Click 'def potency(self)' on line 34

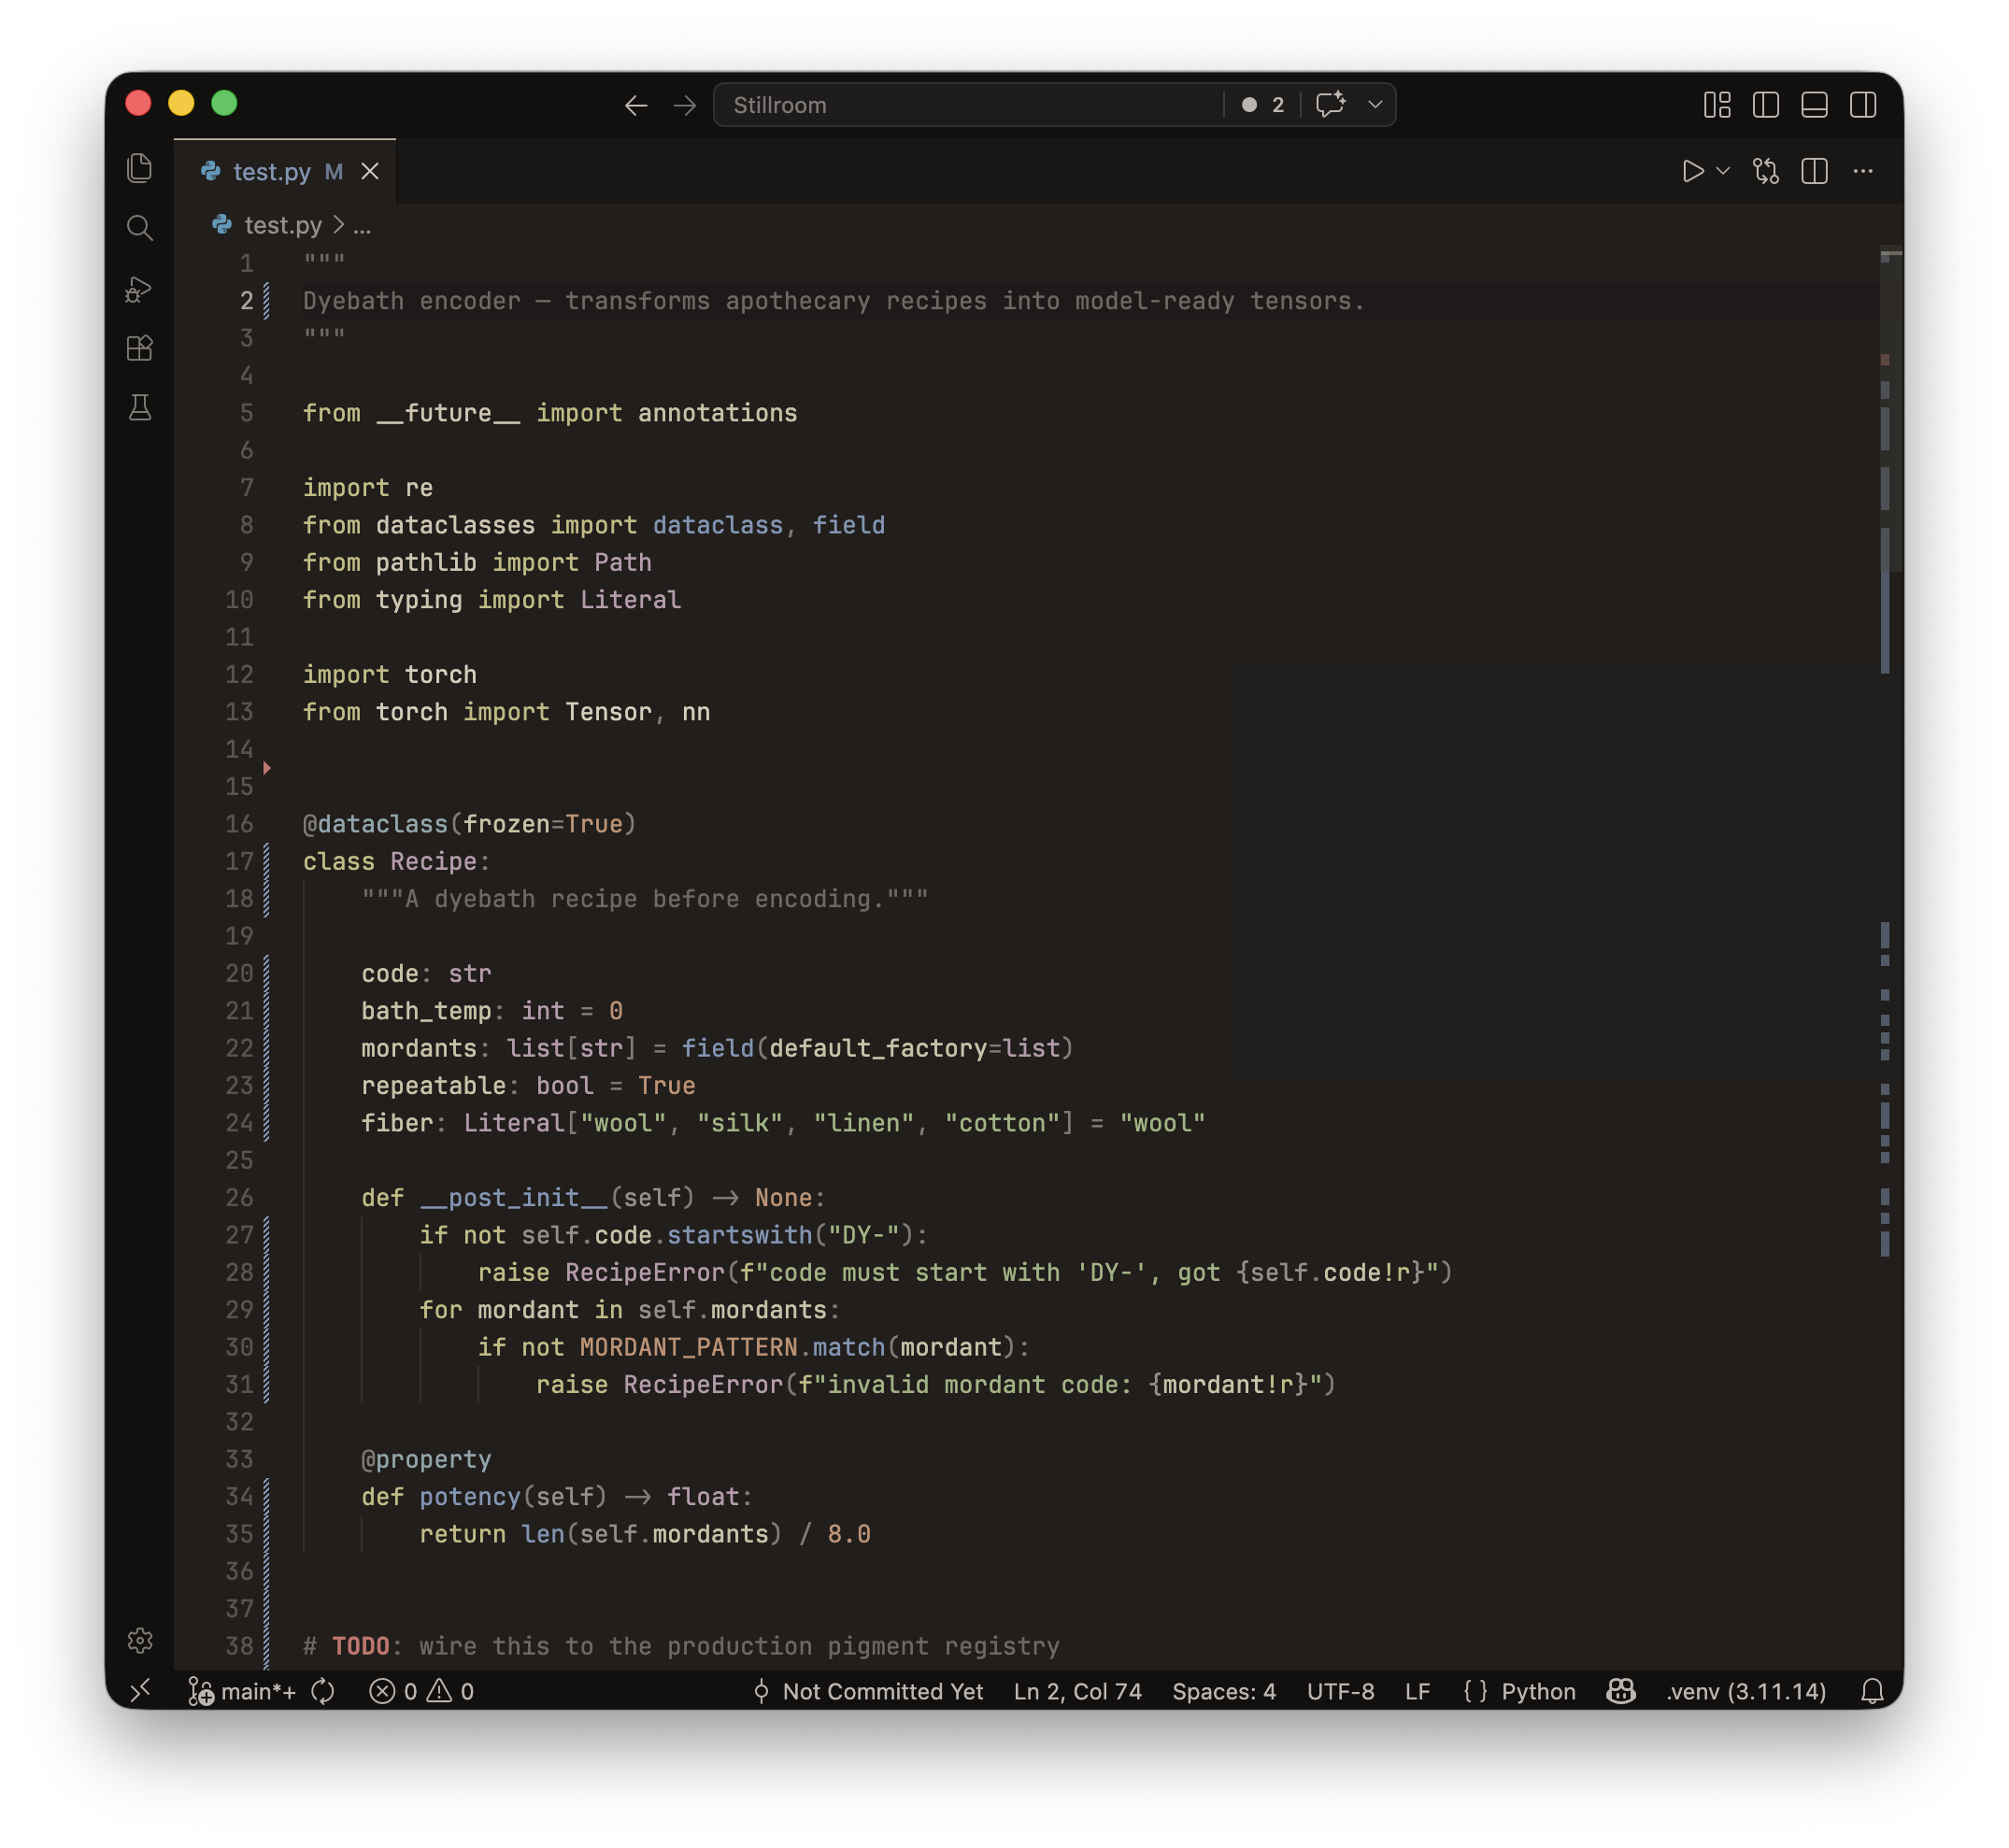[484, 1497]
